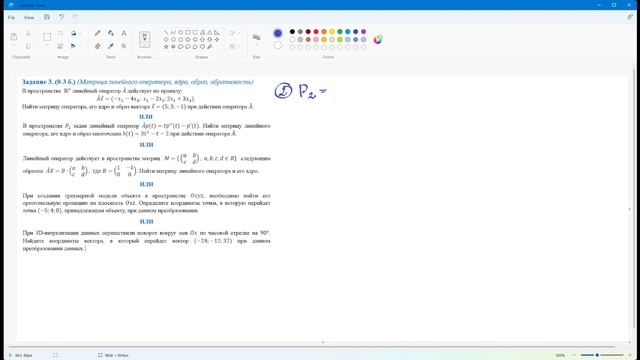Pick the Line shape
This screenshot has width=640, height=360.
tap(166, 32)
